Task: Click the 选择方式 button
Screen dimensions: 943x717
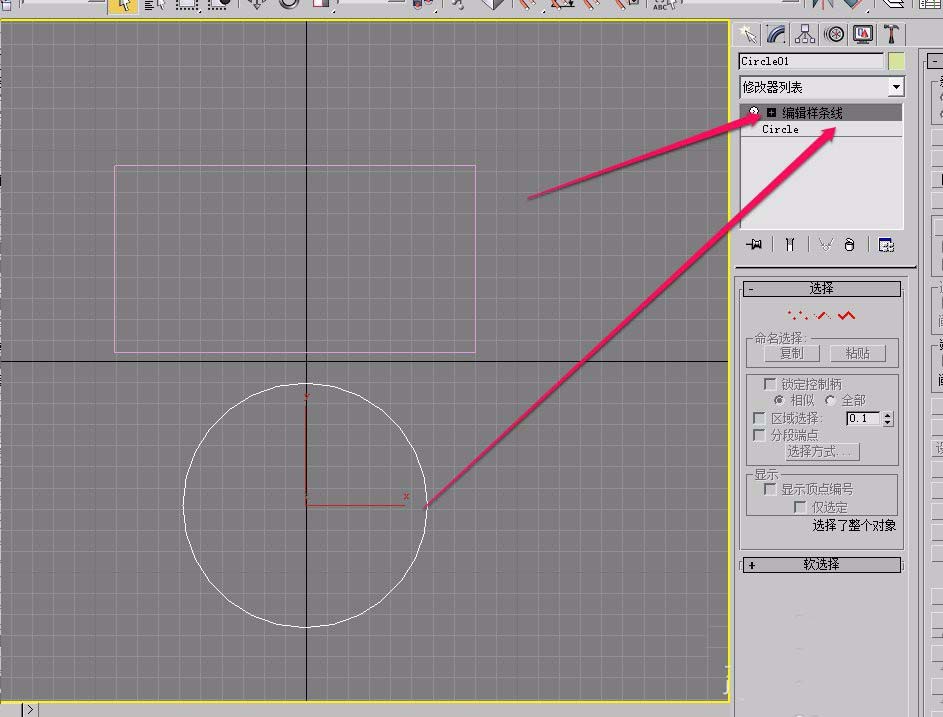Action: [822, 452]
